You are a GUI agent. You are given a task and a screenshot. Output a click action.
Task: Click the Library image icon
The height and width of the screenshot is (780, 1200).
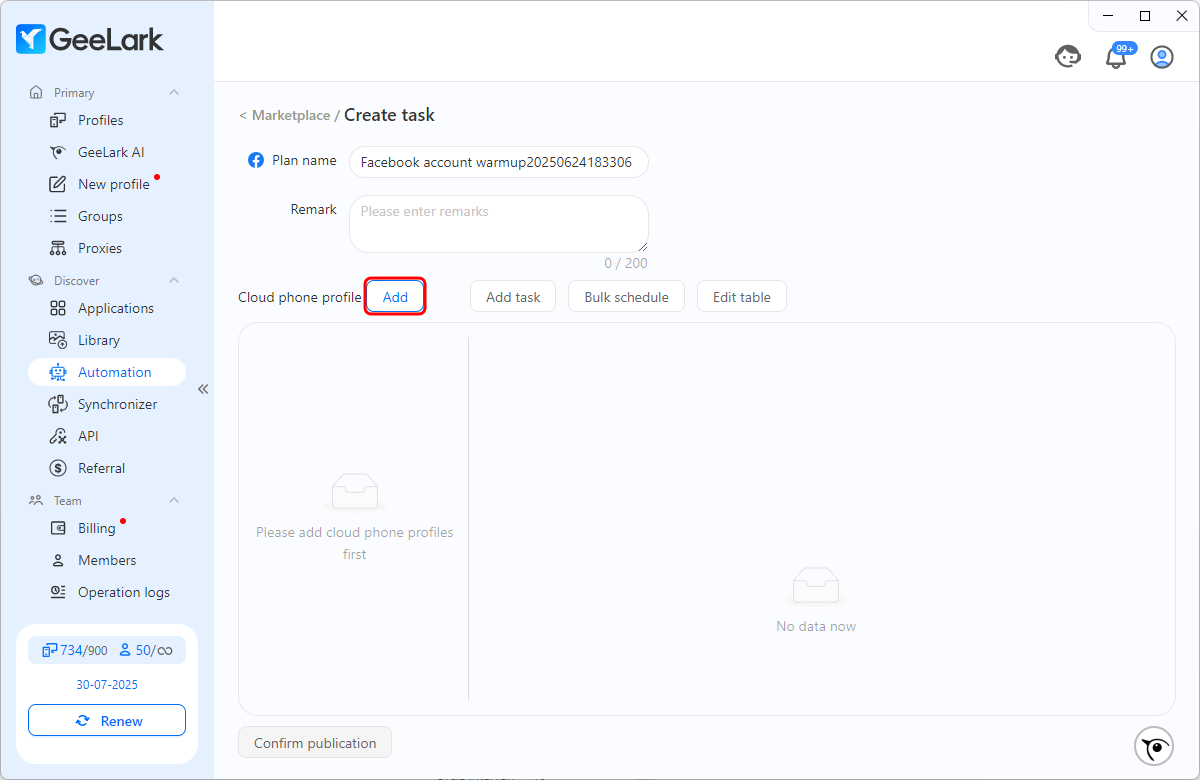[x=58, y=340]
